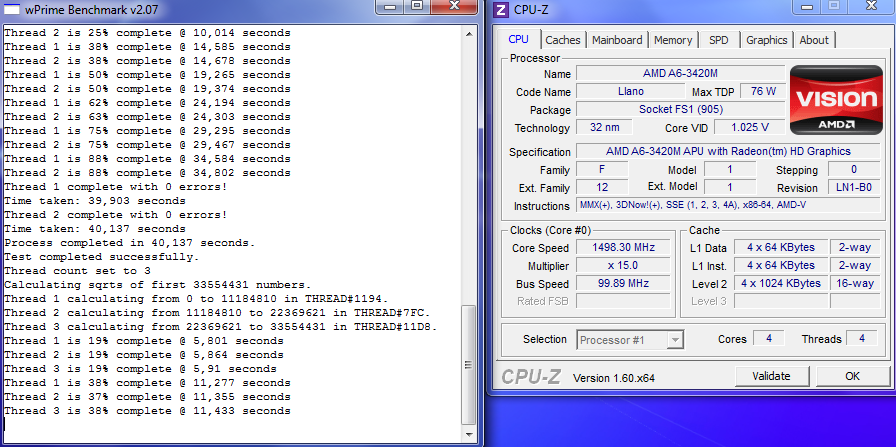The width and height of the screenshot is (896, 447).
Task: Click the CPU-Z logo text at bottom
Action: click(531, 377)
